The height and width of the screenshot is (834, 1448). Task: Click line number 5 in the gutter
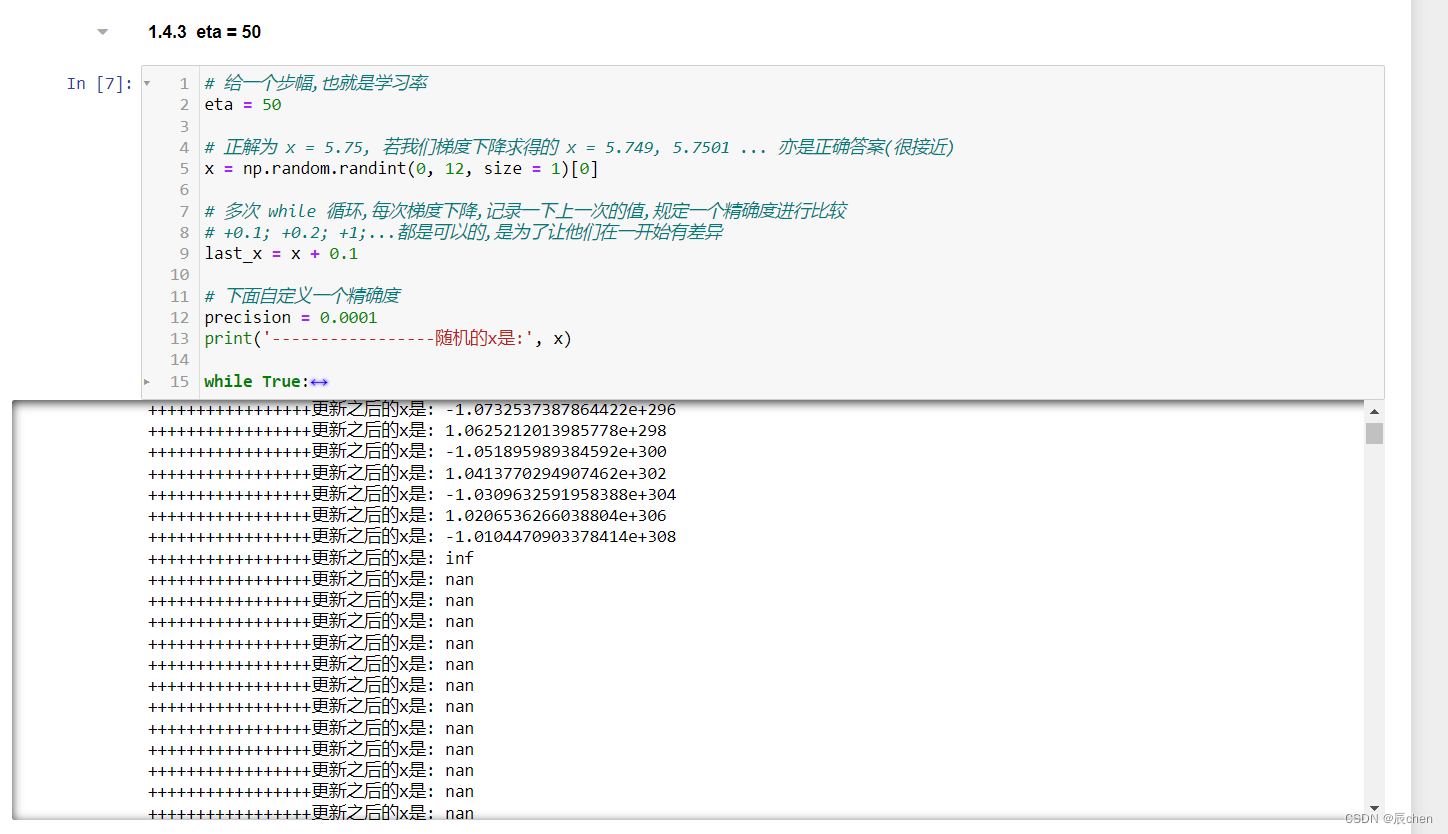click(184, 168)
